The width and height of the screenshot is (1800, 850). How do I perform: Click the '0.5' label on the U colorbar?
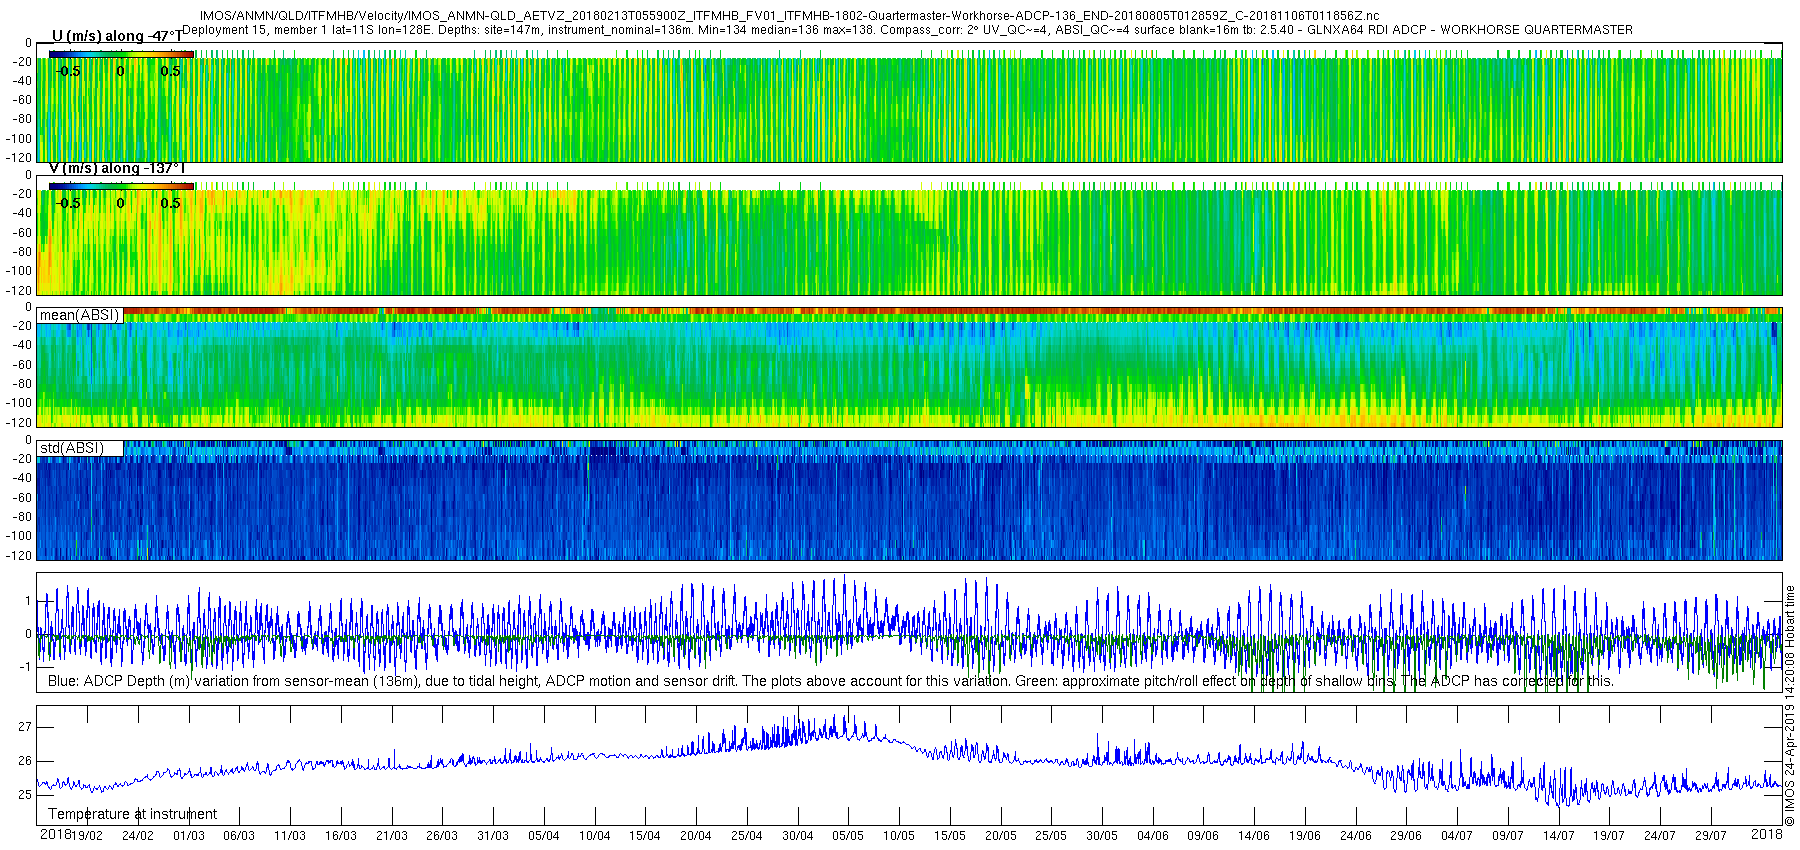tap(171, 71)
